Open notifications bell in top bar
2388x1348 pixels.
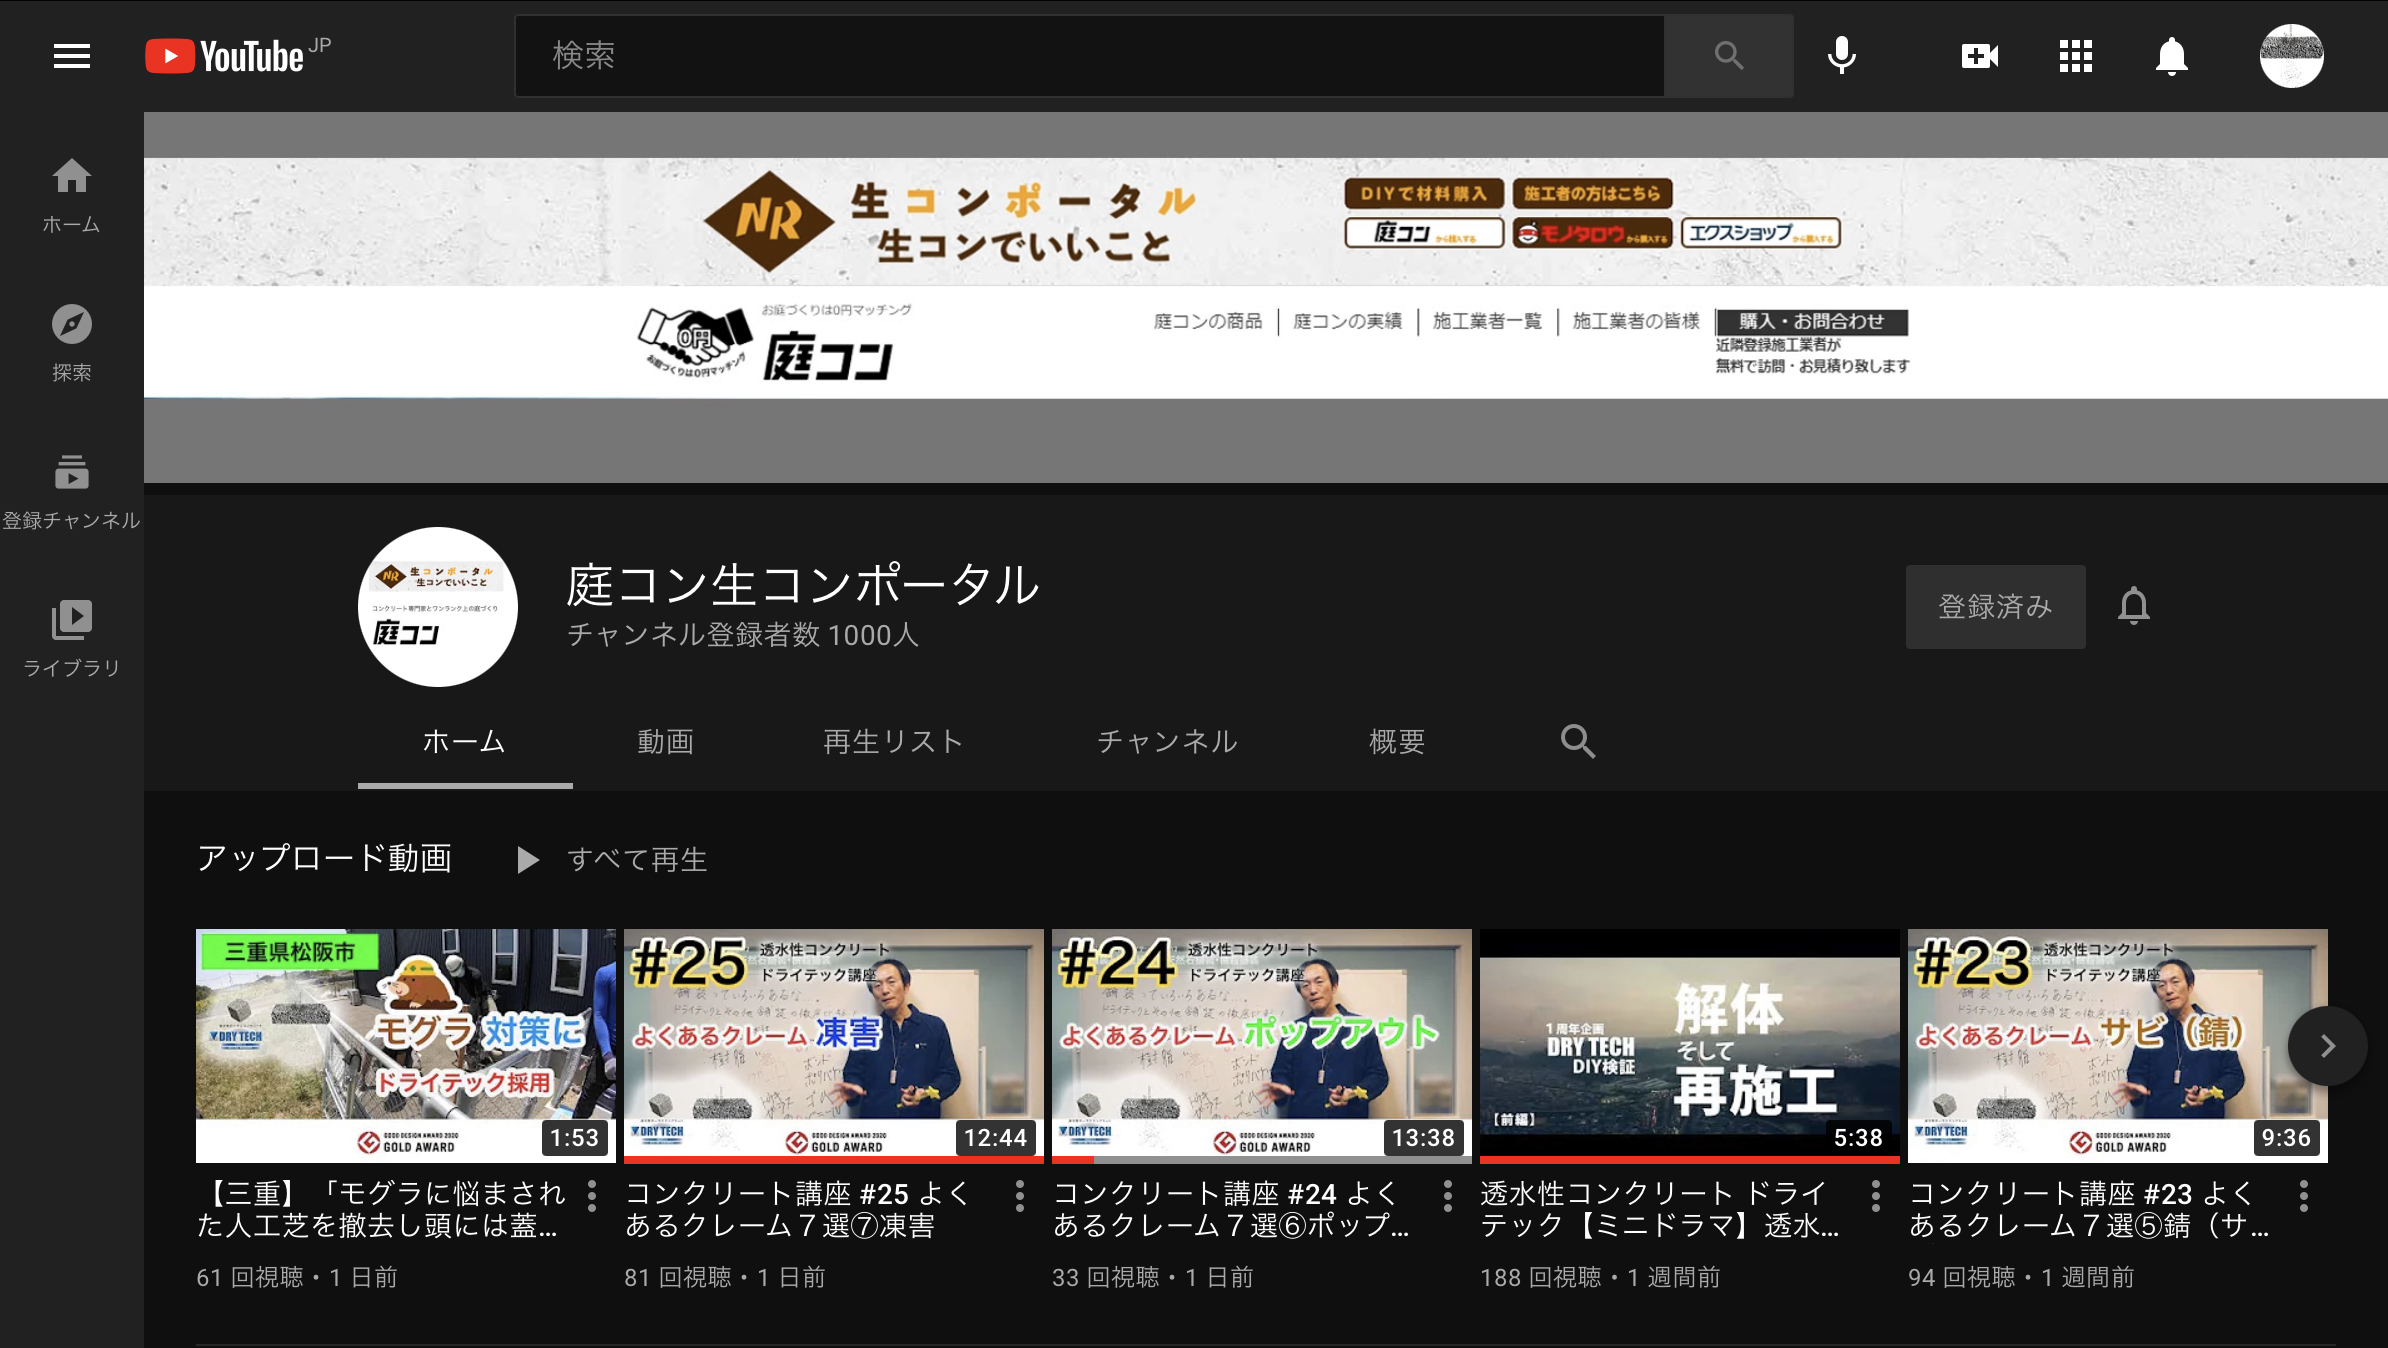2172,56
